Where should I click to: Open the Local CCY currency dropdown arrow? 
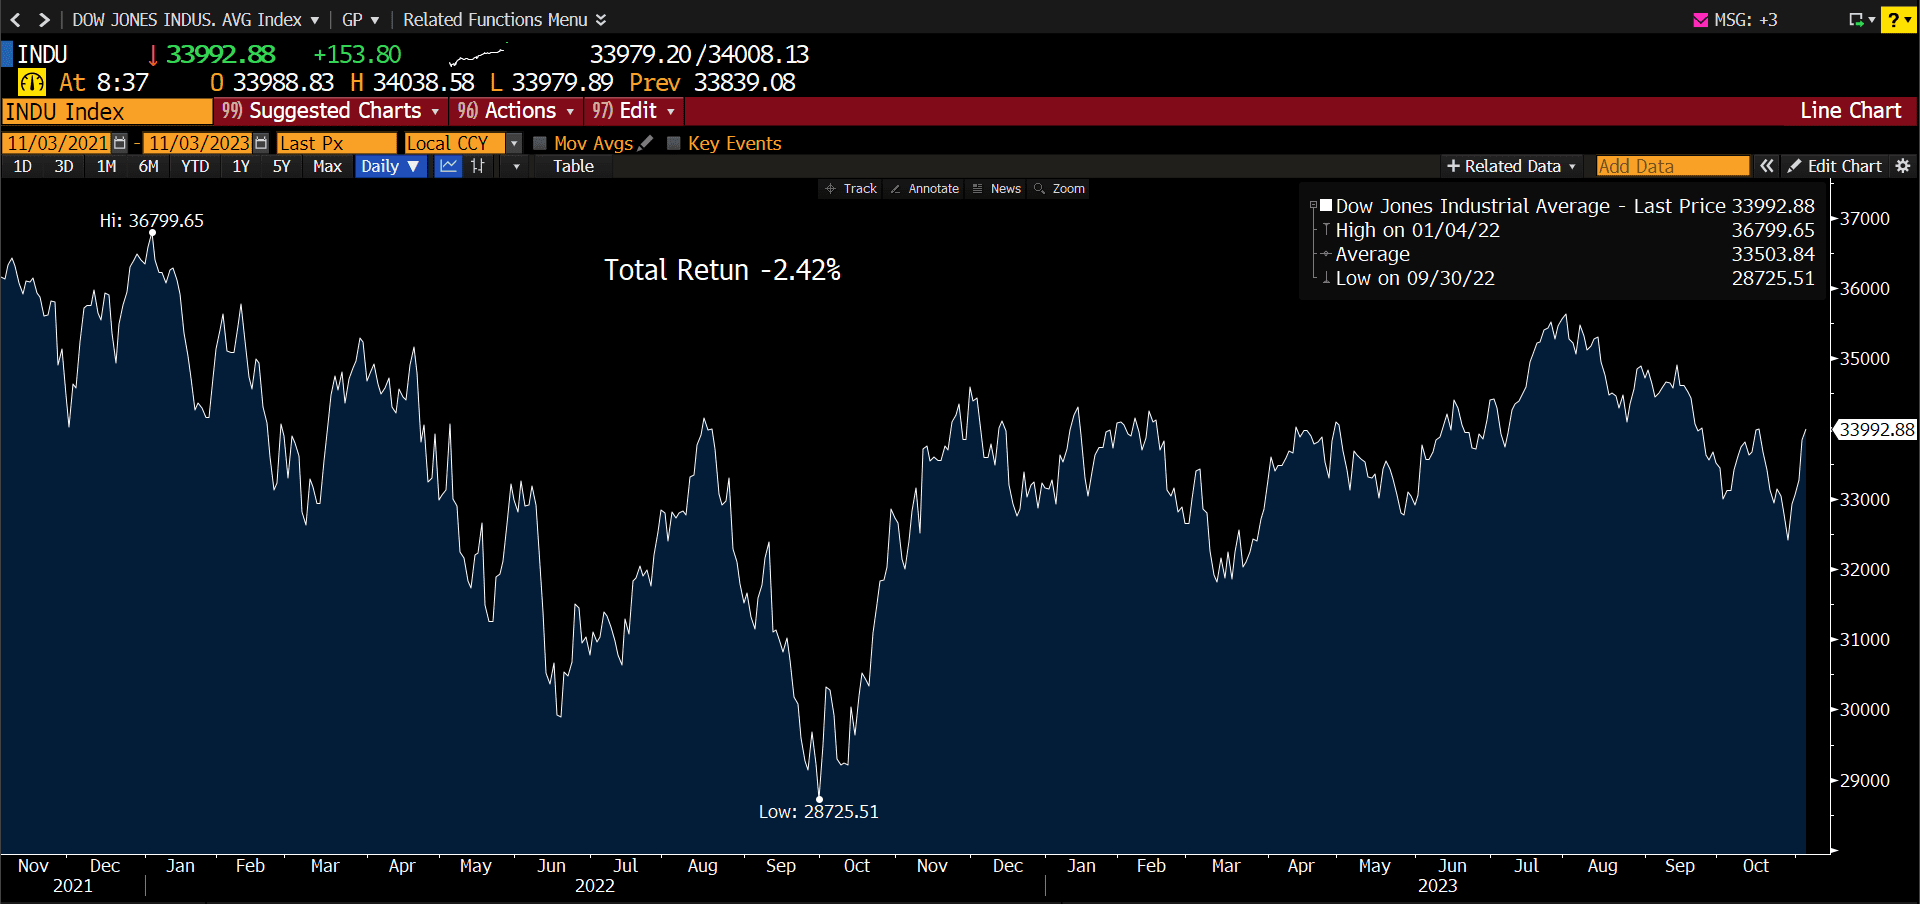pyautogui.click(x=514, y=143)
